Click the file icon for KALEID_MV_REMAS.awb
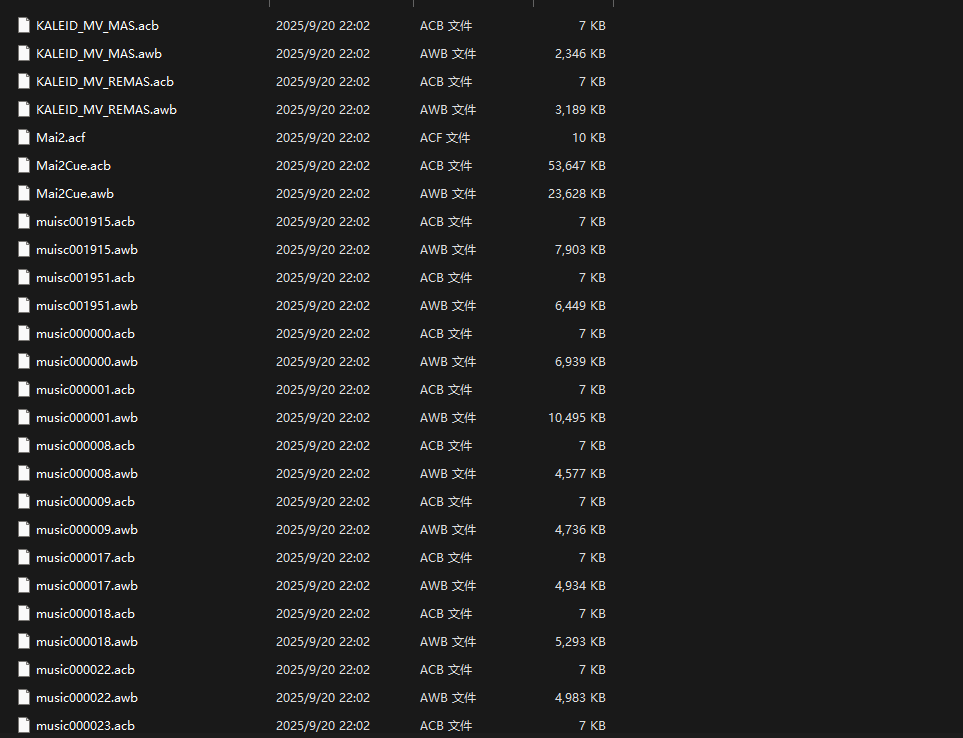 pyautogui.click(x=23, y=109)
